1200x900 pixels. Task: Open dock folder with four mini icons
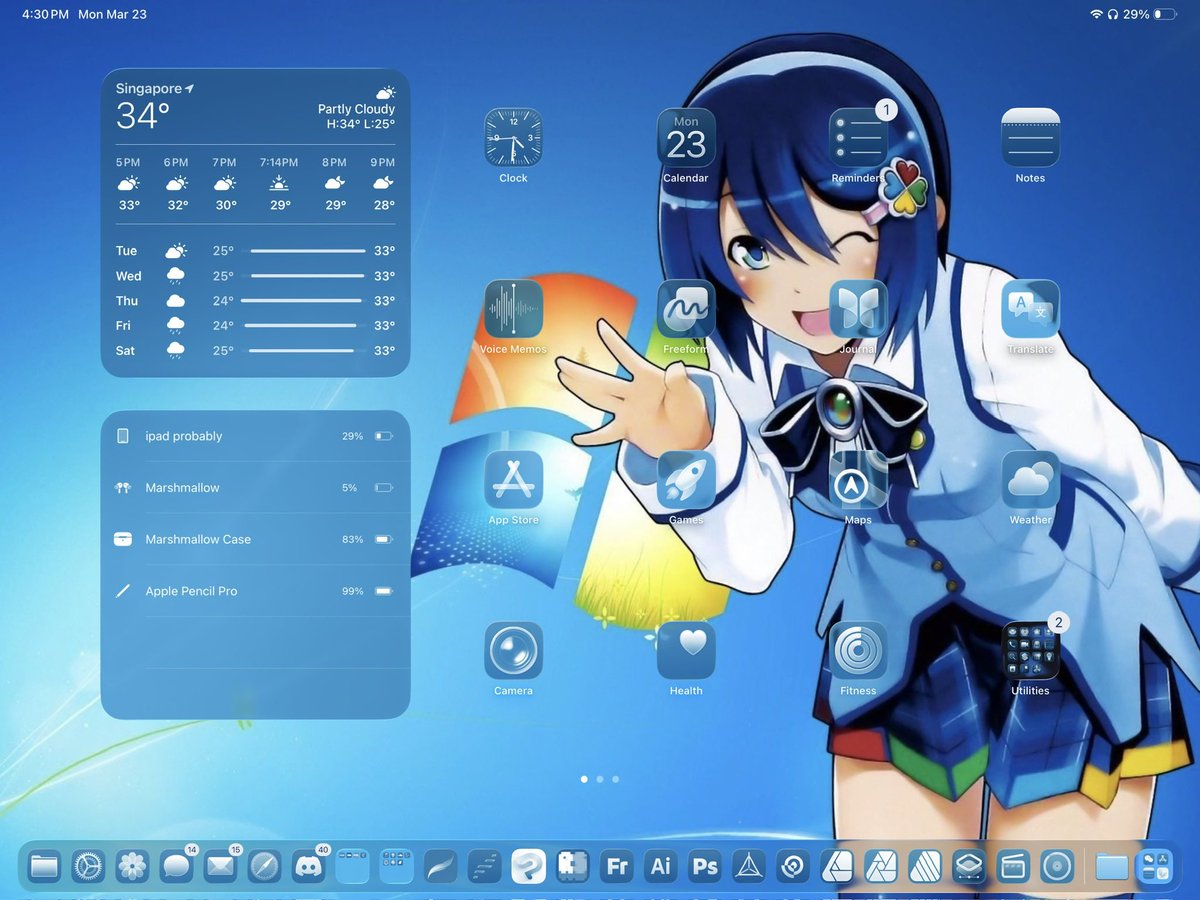click(353, 866)
